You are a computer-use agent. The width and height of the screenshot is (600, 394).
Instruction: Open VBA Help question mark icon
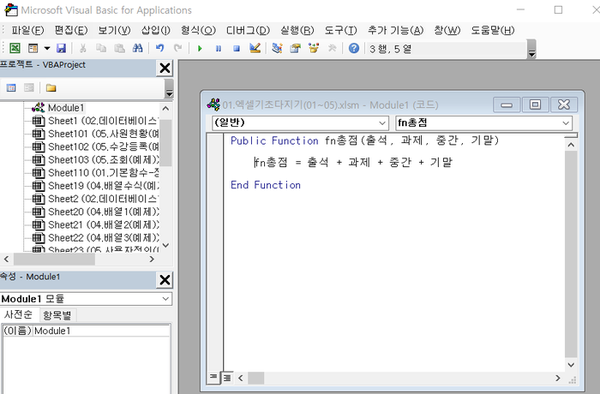tap(354, 48)
